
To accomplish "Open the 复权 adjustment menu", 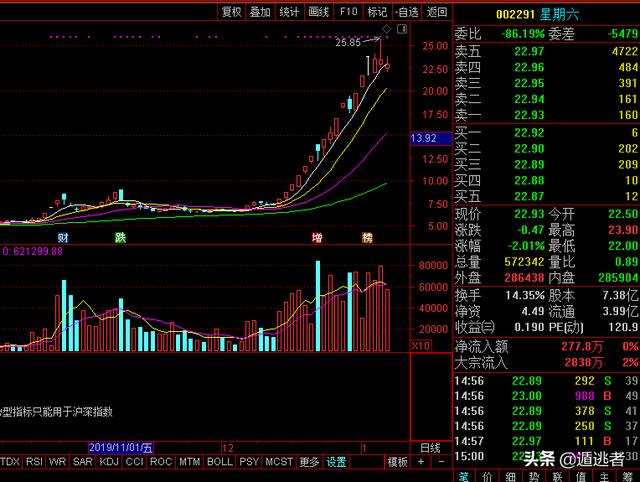I will click(x=231, y=12).
